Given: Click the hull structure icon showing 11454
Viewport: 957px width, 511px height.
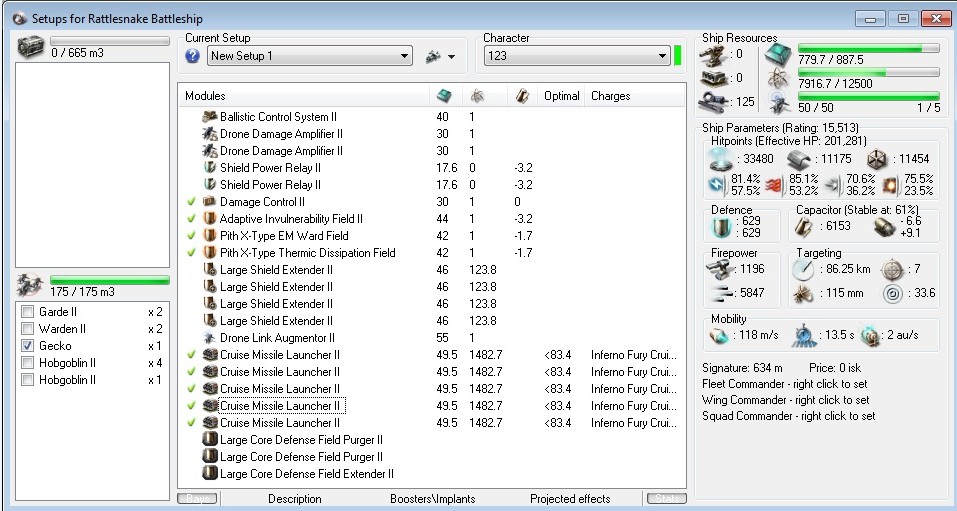Looking at the screenshot, I should (x=876, y=159).
